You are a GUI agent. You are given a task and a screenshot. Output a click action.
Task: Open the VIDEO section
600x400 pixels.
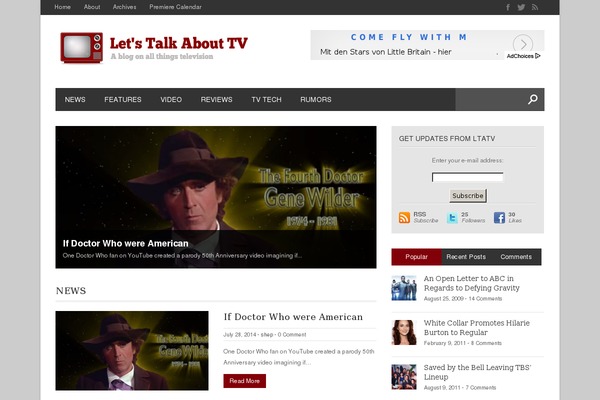pos(171,100)
